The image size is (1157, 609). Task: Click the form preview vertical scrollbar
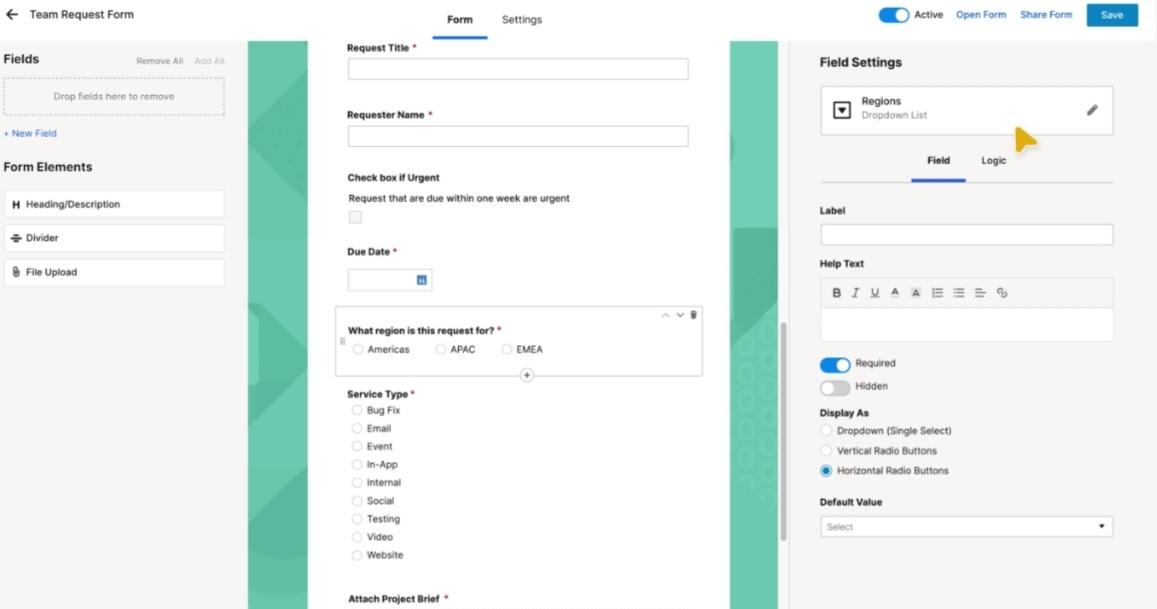click(x=783, y=432)
